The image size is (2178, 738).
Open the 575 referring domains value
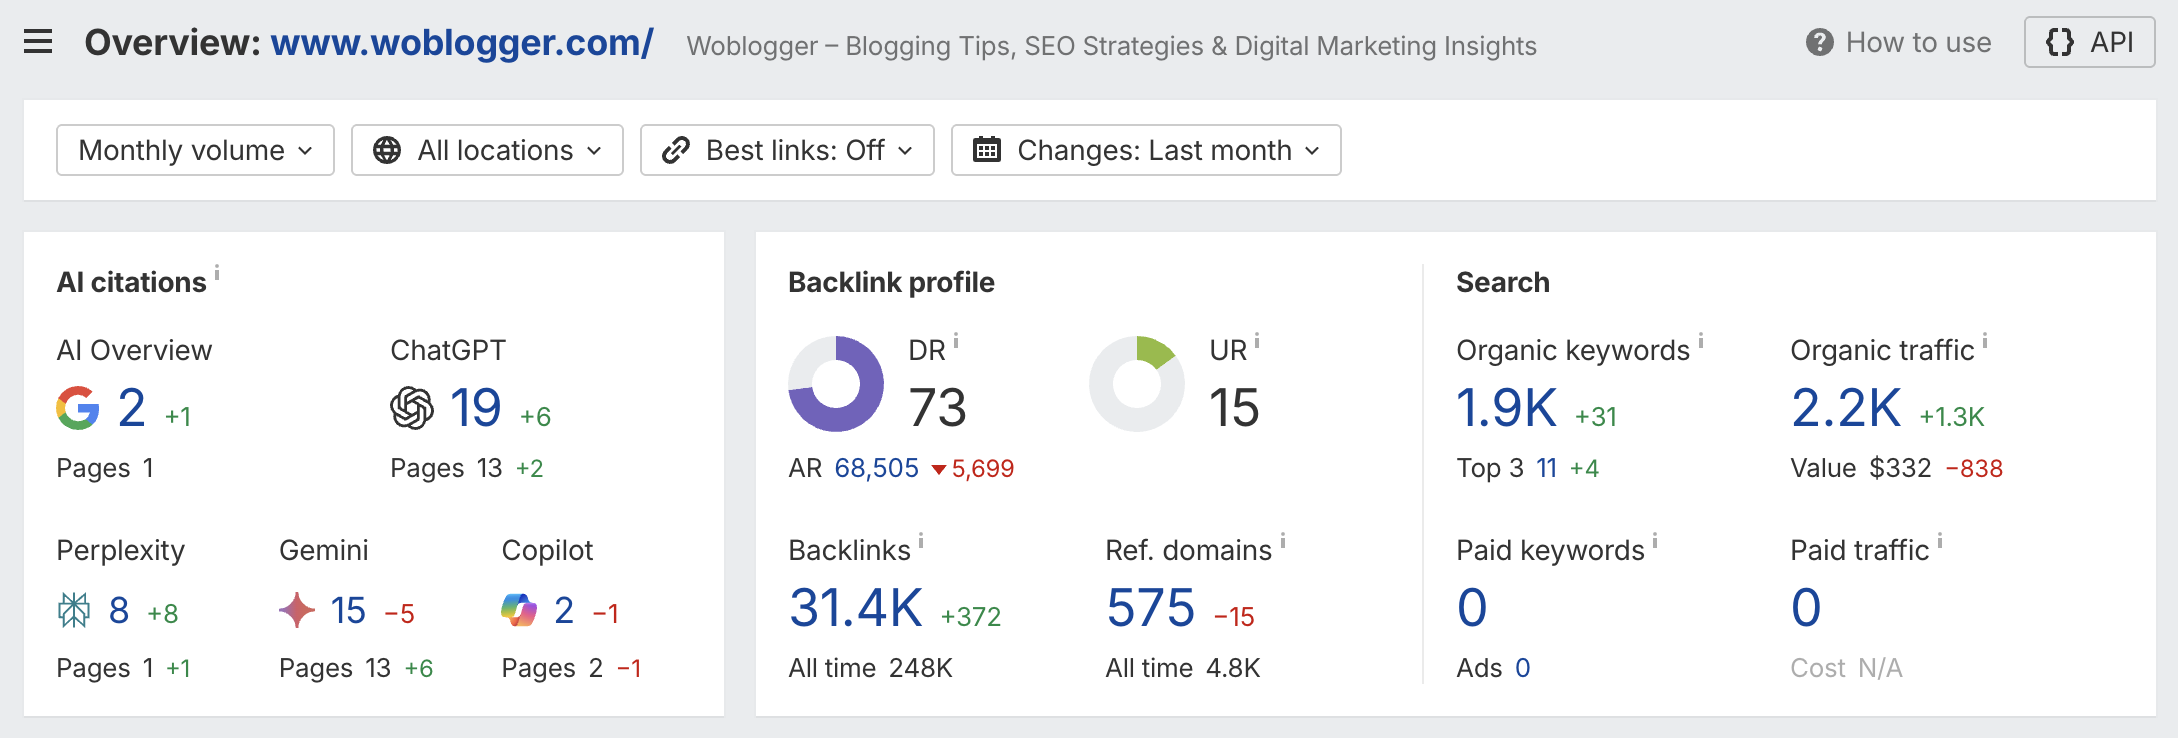1150,608
